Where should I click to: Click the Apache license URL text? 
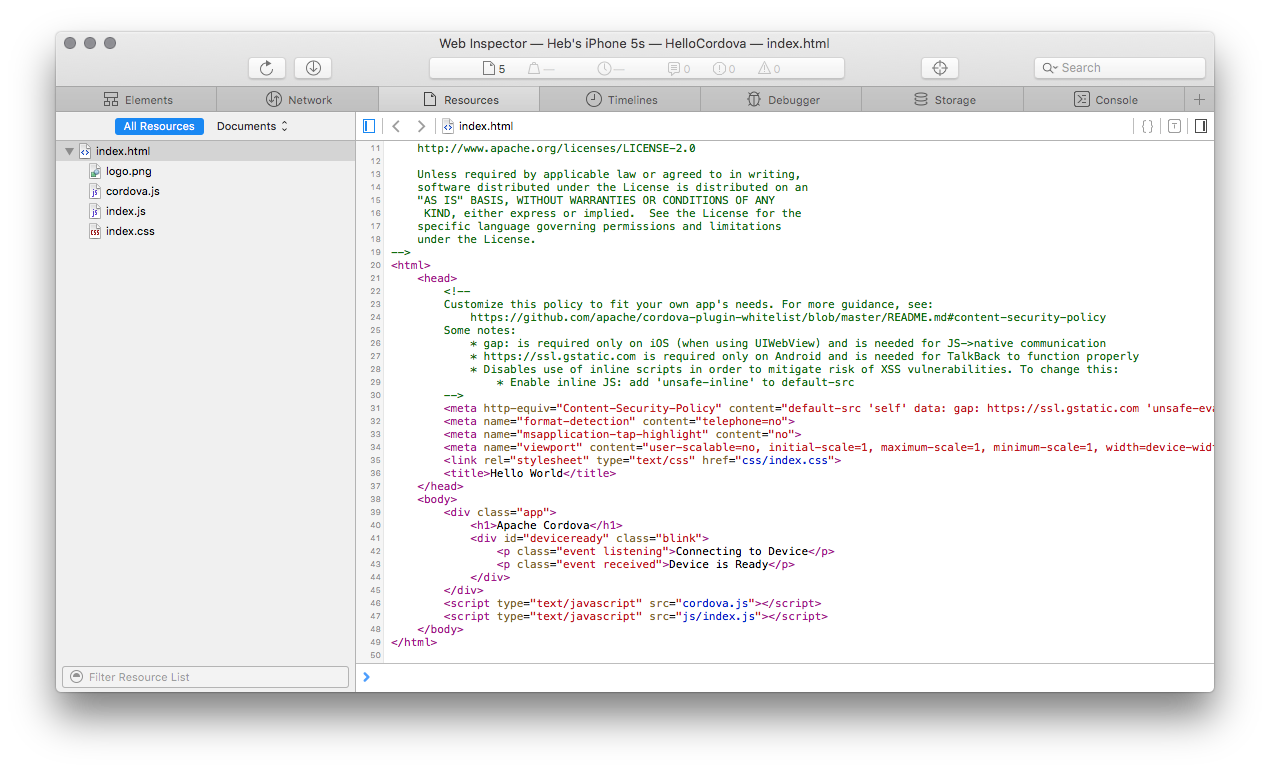(x=556, y=148)
